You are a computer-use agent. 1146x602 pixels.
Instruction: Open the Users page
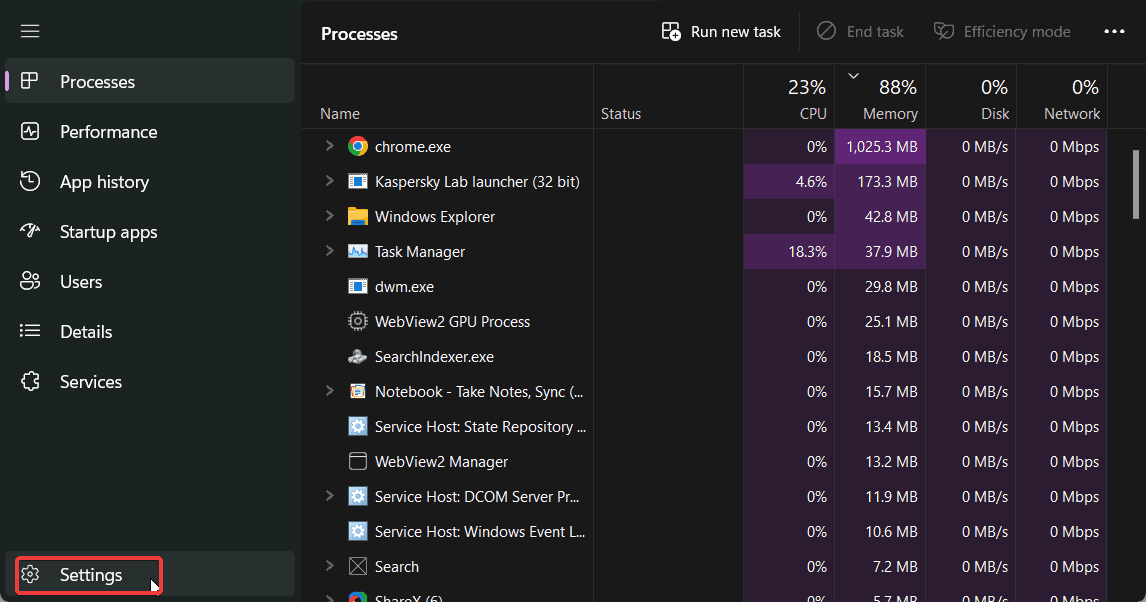click(x=150, y=282)
